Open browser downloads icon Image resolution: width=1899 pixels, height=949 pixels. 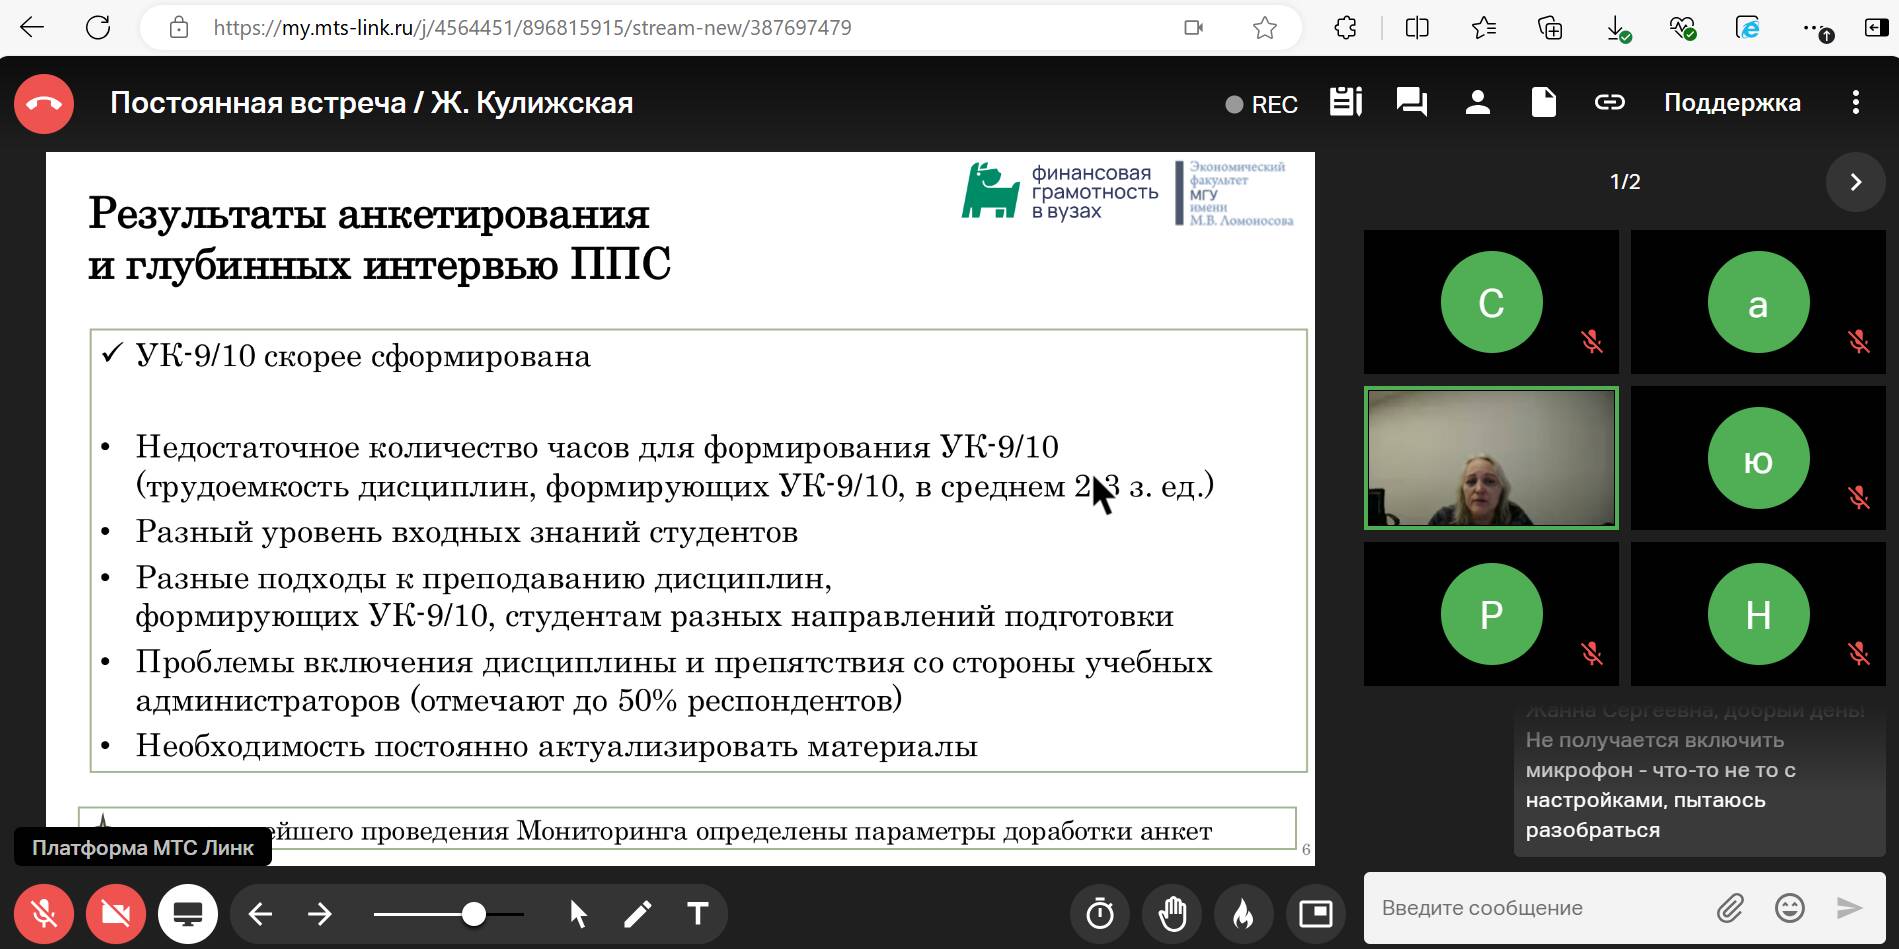pyautogui.click(x=1617, y=28)
